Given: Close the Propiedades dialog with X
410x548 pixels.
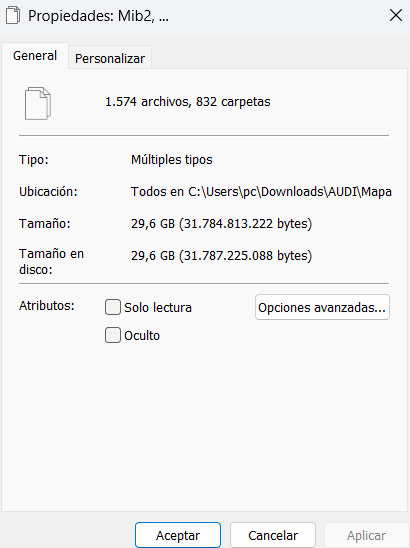Looking at the screenshot, I should 396,15.
